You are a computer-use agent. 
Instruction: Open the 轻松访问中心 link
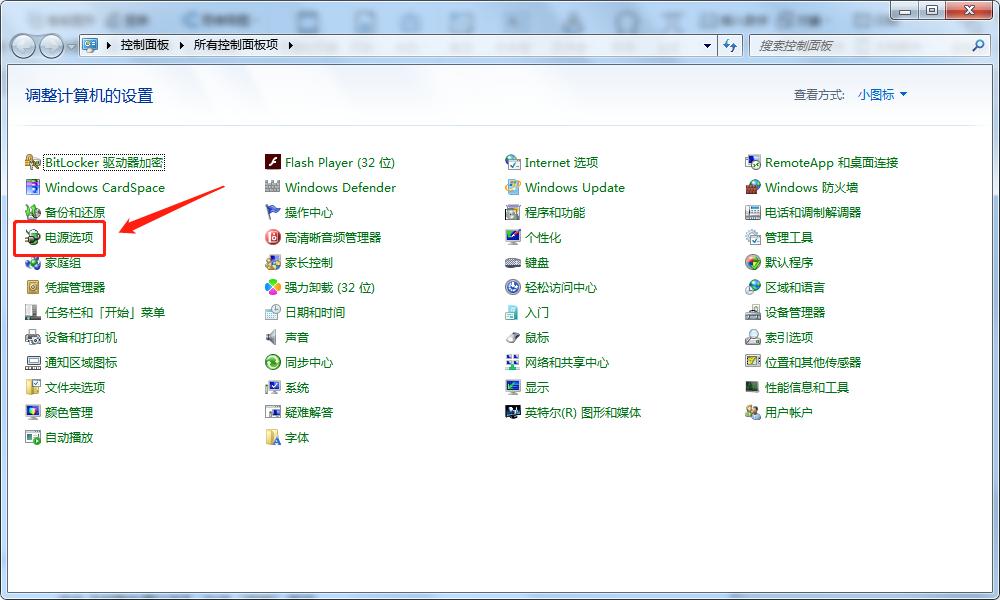tap(561, 287)
